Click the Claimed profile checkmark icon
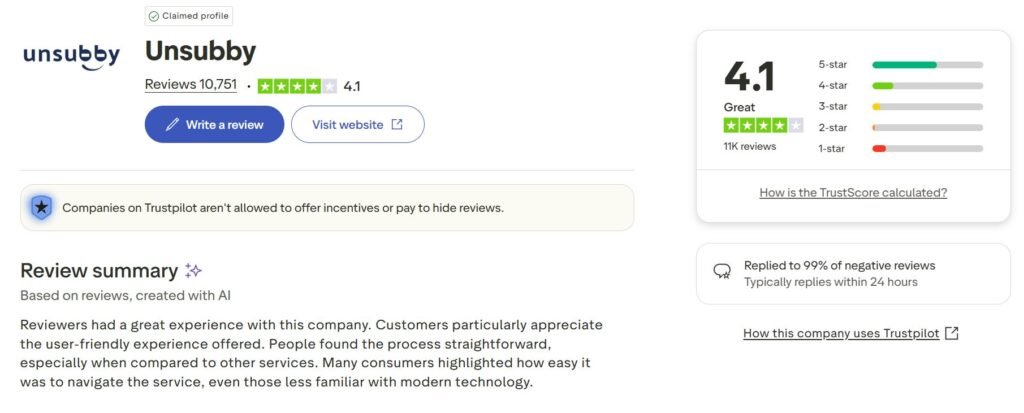Viewport: 1024px width, 413px height. point(153,16)
